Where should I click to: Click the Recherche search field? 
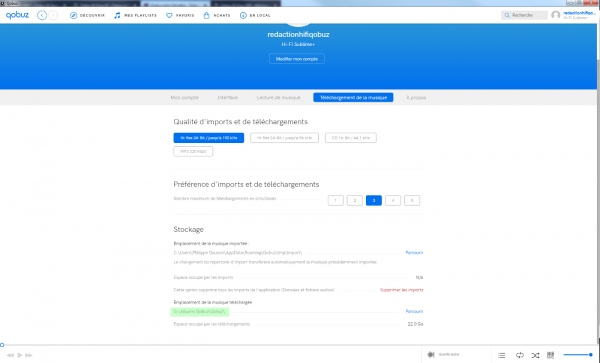click(x=524, y=15)
